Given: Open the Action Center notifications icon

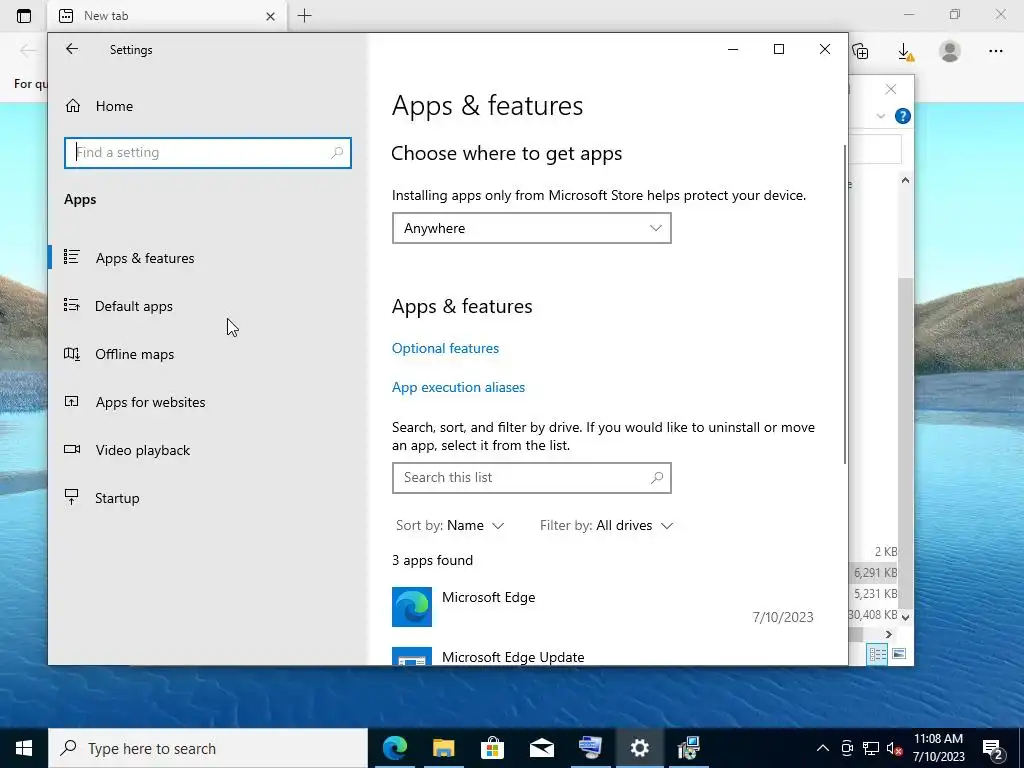Looking at the screenshot, I should pyautogui.click(x=992, y=748).
